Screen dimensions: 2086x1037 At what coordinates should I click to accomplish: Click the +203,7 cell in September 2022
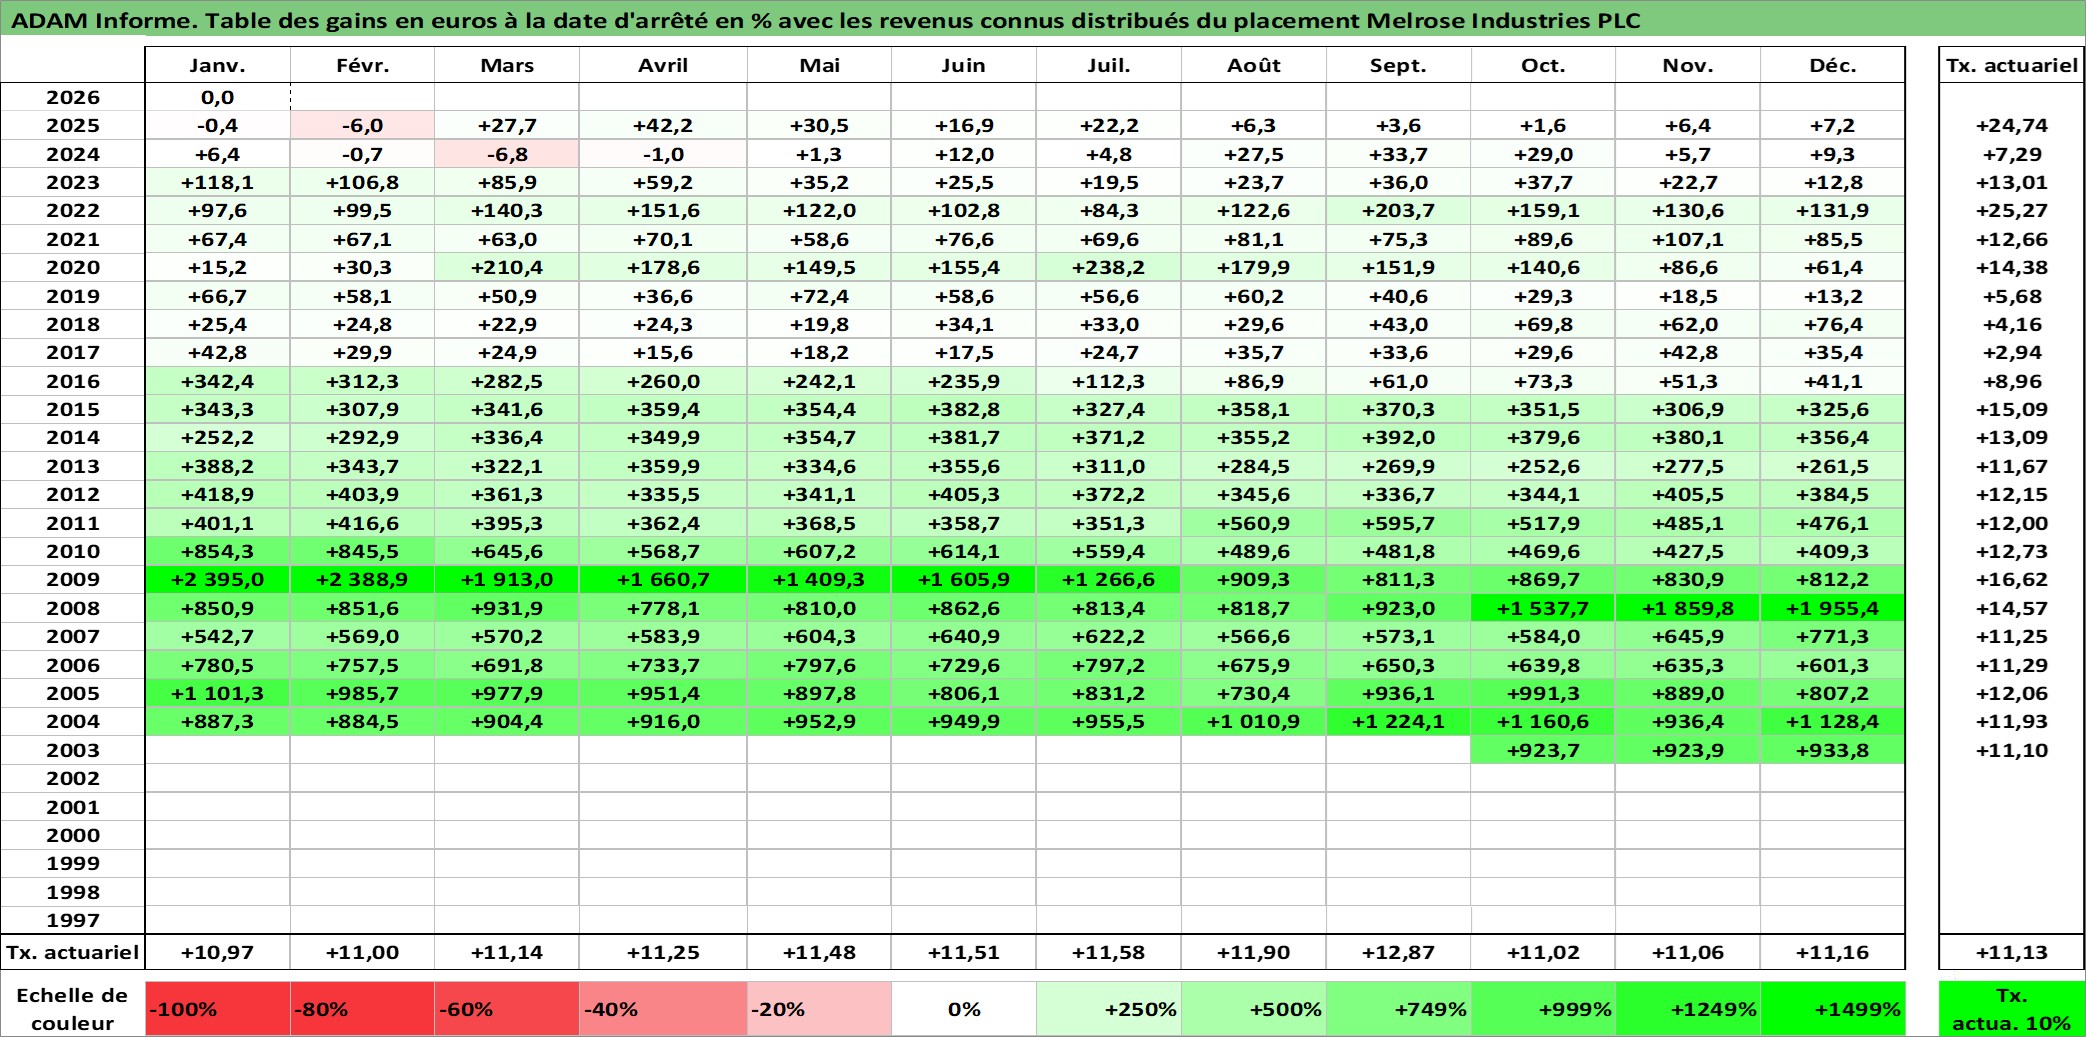tap(1399, 210)
